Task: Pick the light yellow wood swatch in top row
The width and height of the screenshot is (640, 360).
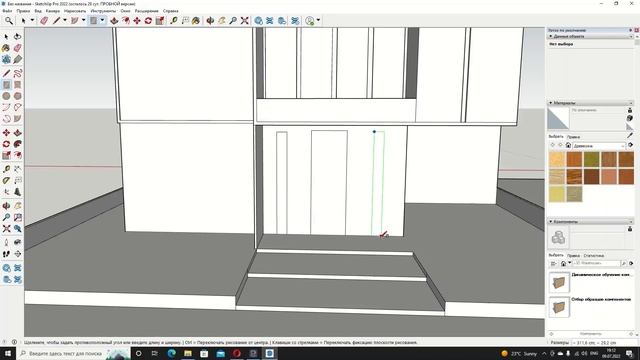Action: pos(557,160)
